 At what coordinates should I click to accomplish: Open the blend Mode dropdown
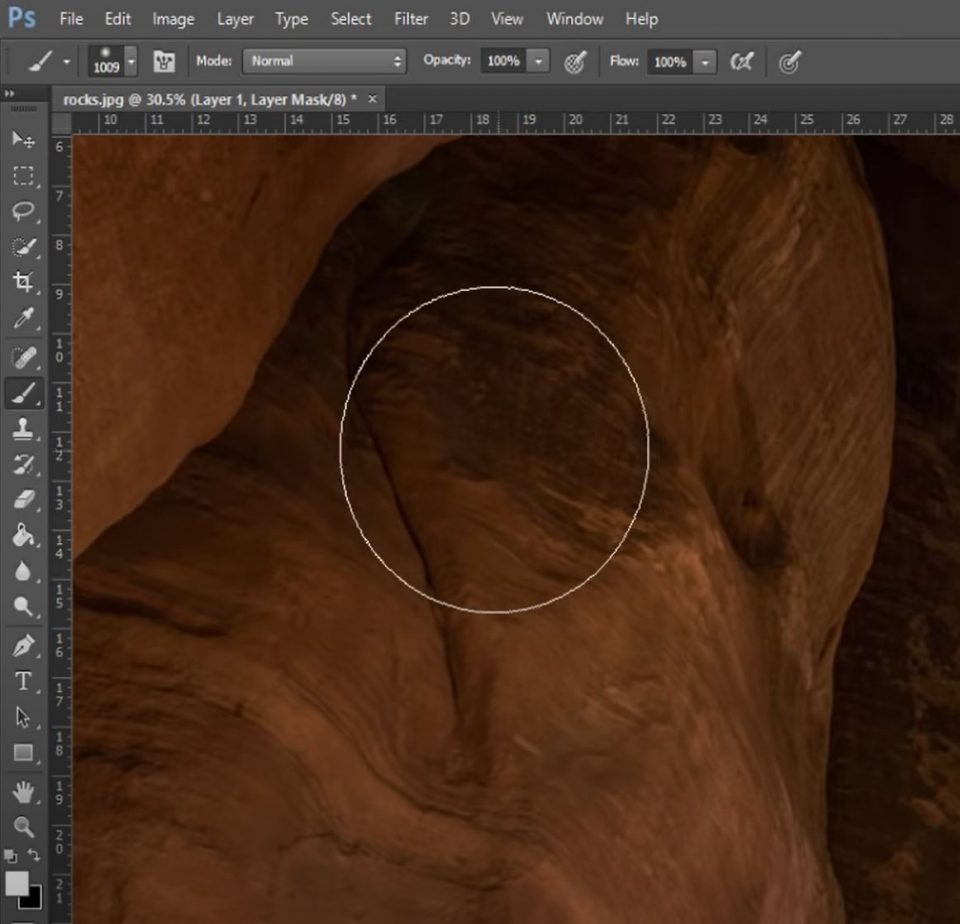click(x=323, y=61)
